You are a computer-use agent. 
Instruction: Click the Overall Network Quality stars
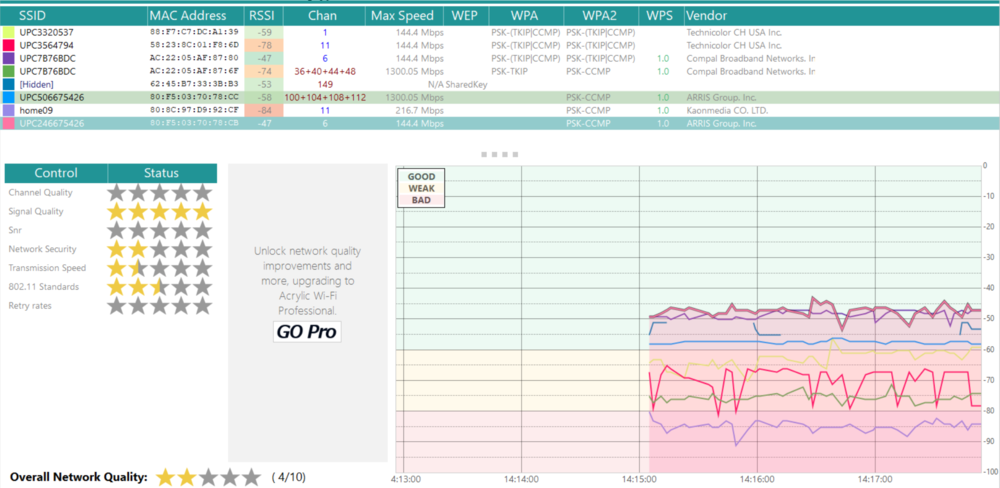tap(207, 477)
